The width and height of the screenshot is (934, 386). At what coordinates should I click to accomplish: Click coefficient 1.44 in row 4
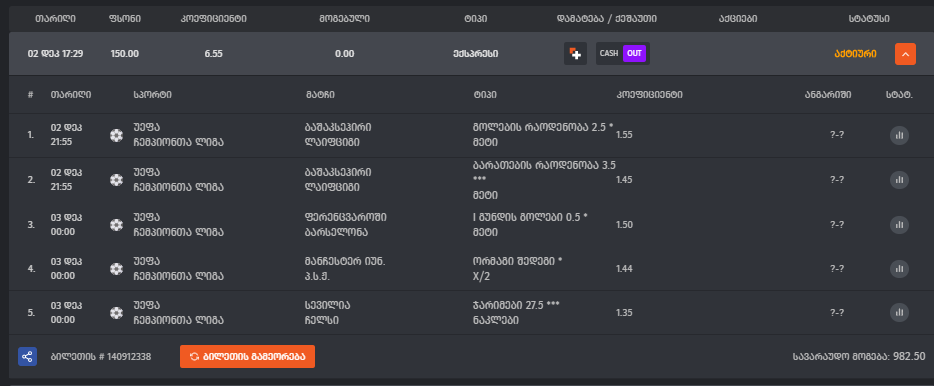[x=624, y=269]
